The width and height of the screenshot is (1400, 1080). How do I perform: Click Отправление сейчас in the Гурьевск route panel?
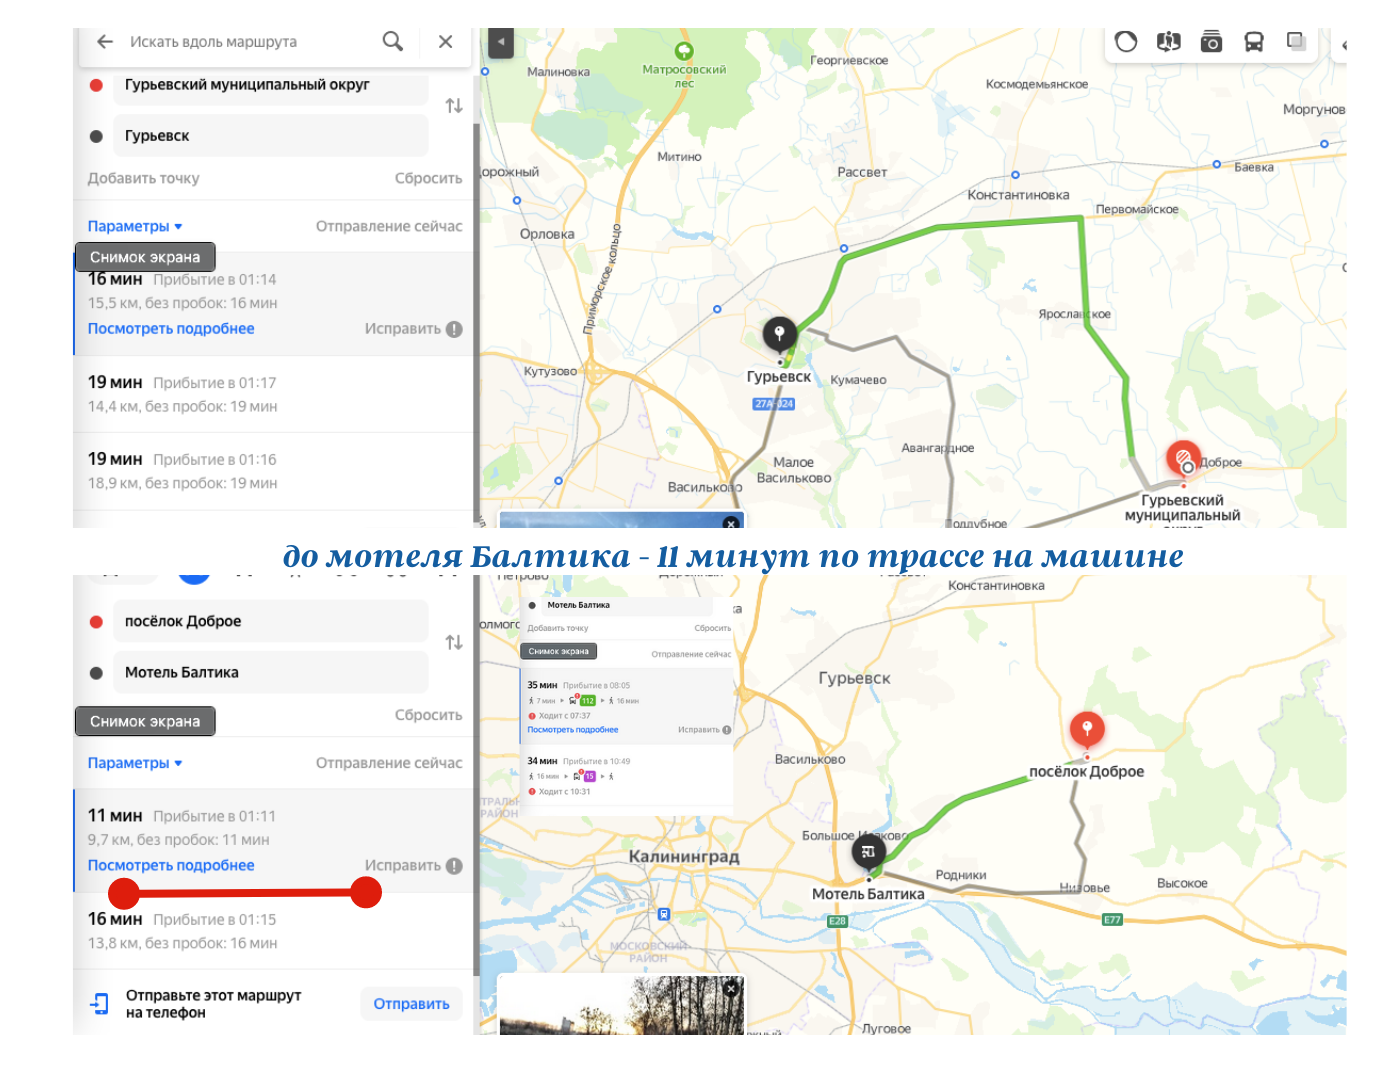pos(389,226)
